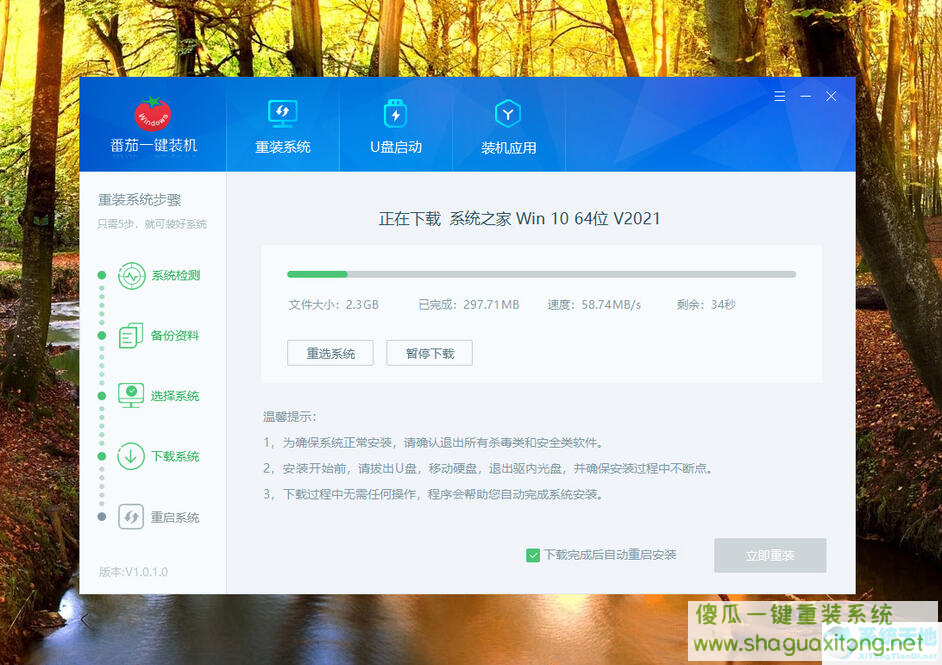Click the 速度: 58.74MB/s text

594,305
